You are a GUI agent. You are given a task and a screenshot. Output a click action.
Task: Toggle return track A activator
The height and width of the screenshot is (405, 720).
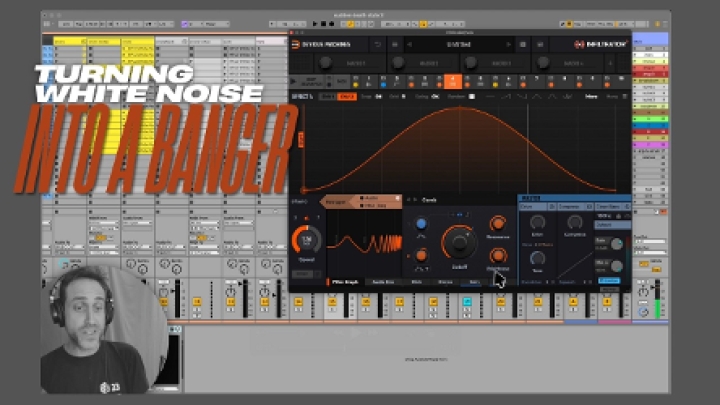coord(573,302)
